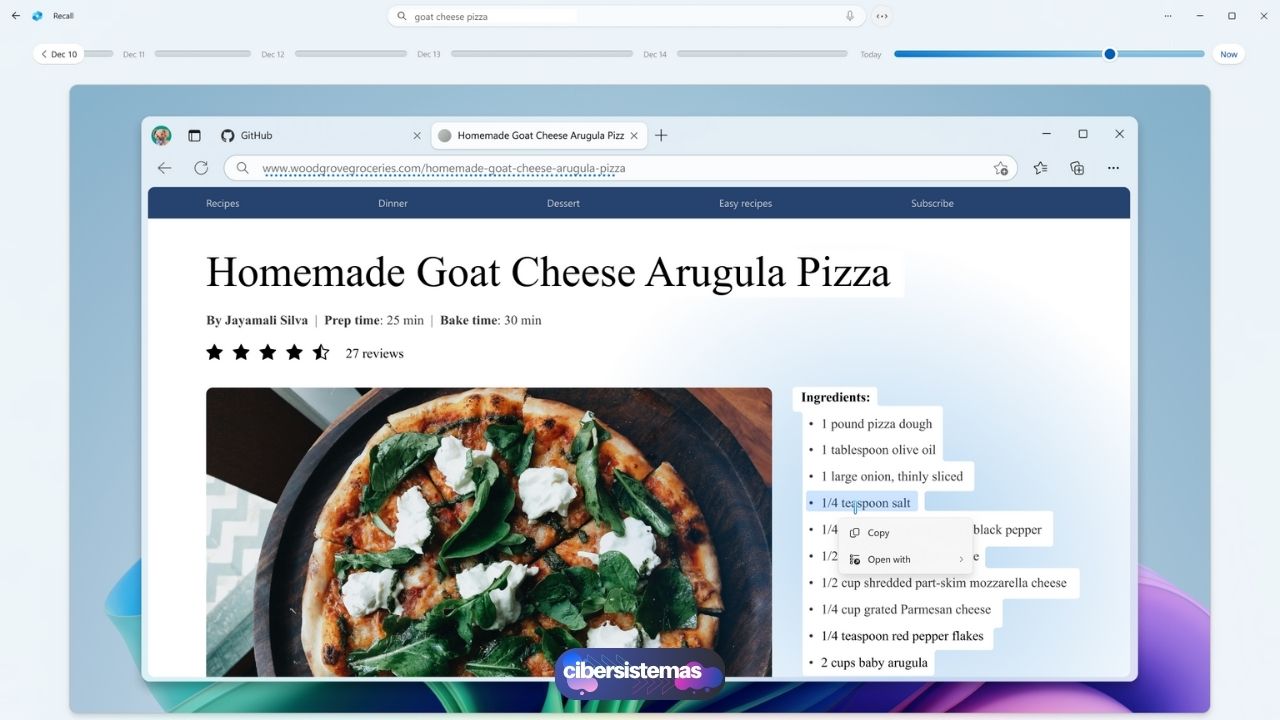
Task: Open the Recall more options ellipsis
Action: (1168, 16)
